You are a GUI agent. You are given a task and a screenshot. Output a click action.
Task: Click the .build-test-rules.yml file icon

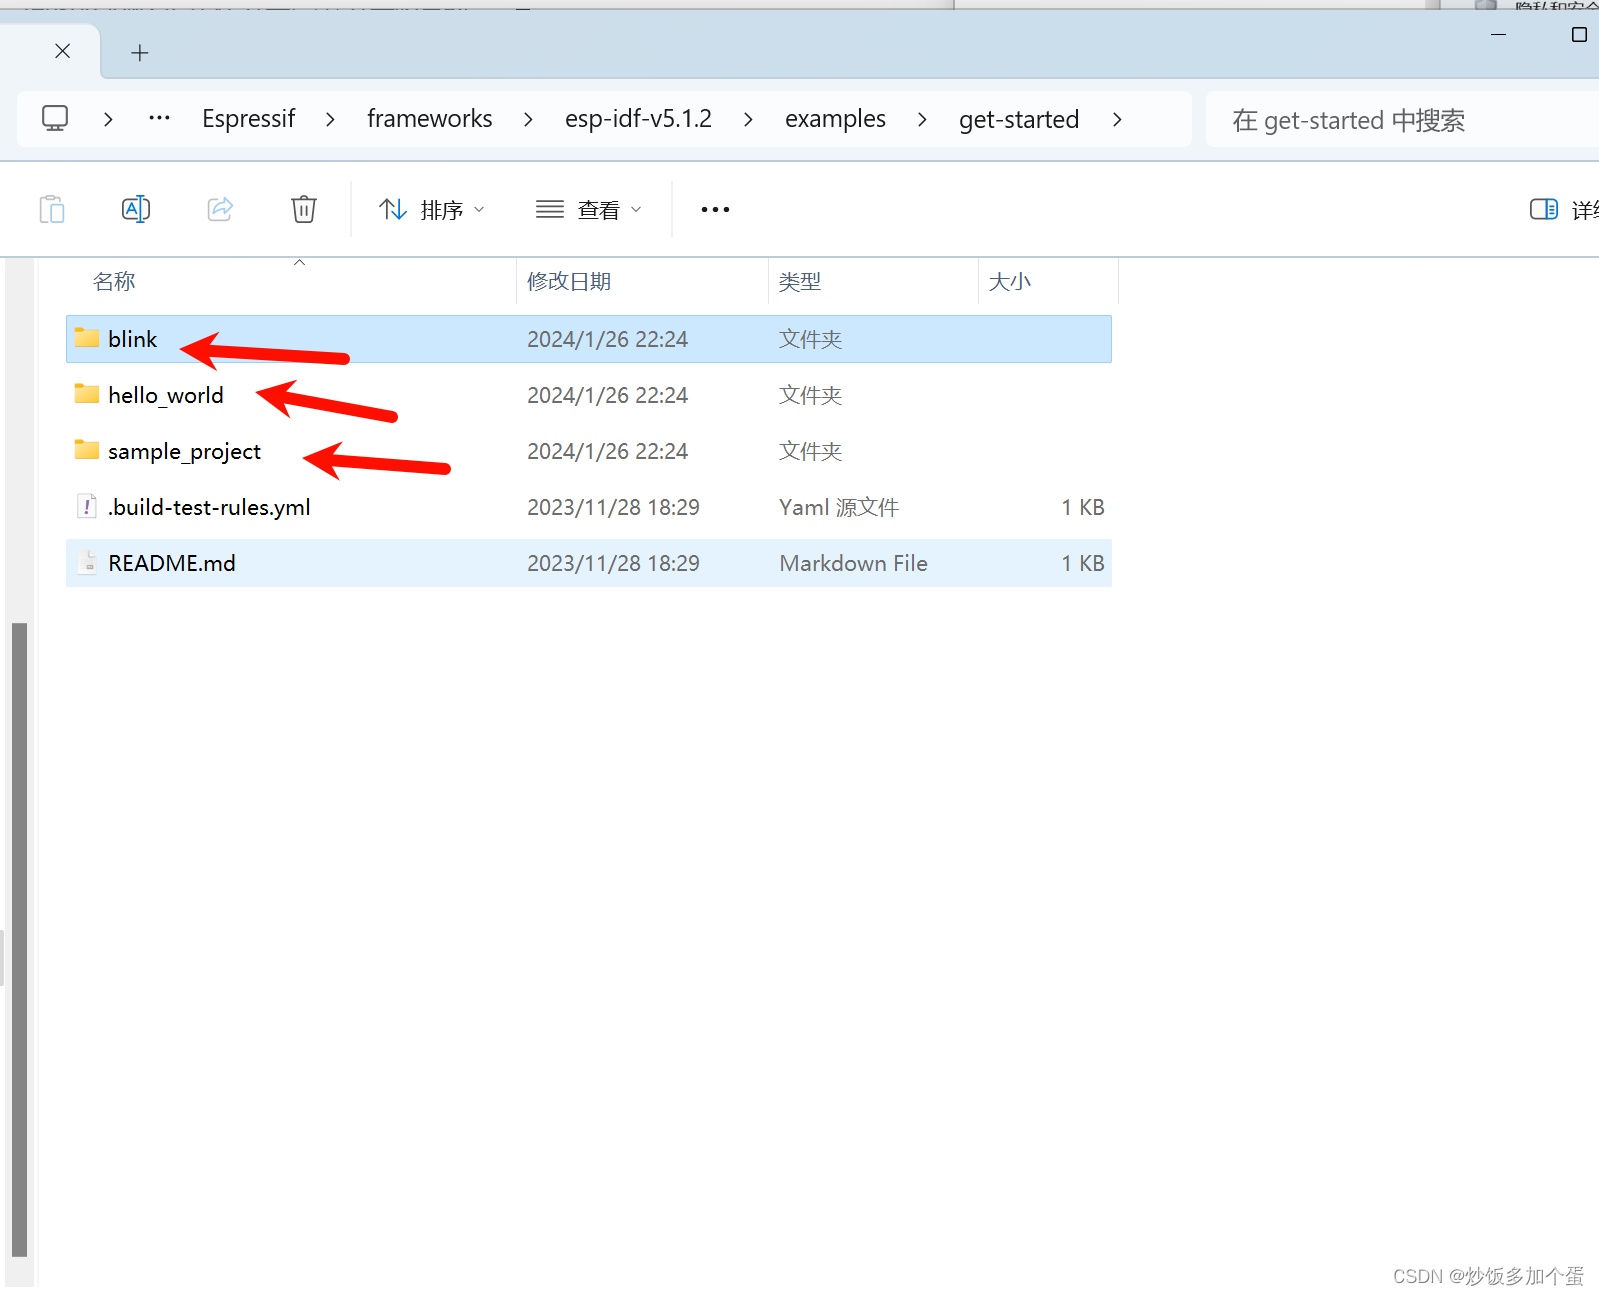pos(87,507)
